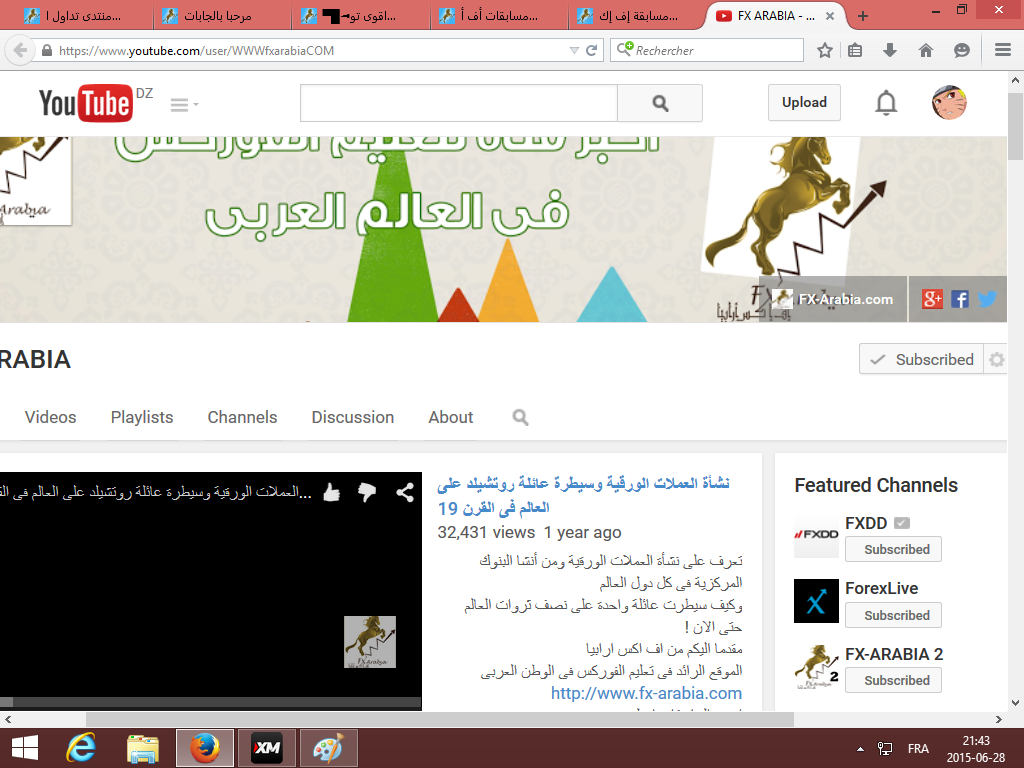Viewport: 1024px width, 768px height.
Task: Close the FX ARABIA browser tab
Action: 829,16
